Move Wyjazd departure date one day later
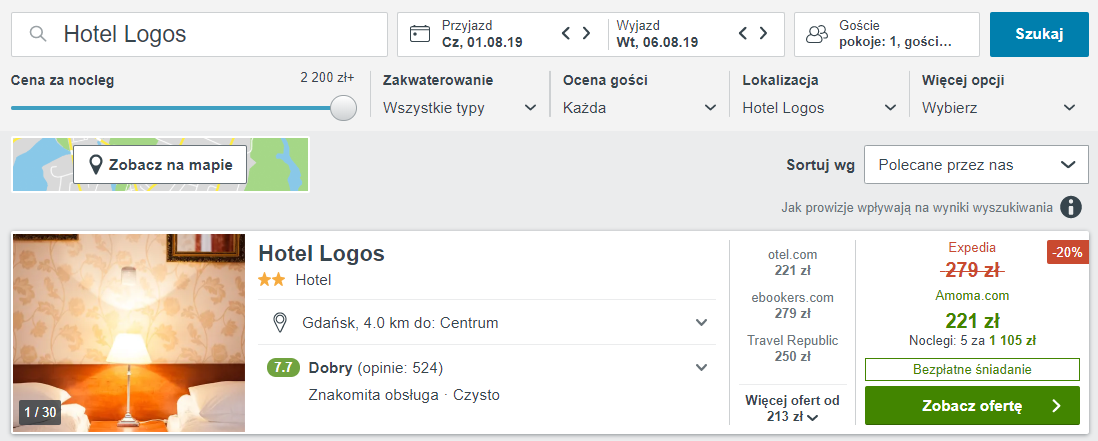This screenshot has height=441, width=1098. 763,33
